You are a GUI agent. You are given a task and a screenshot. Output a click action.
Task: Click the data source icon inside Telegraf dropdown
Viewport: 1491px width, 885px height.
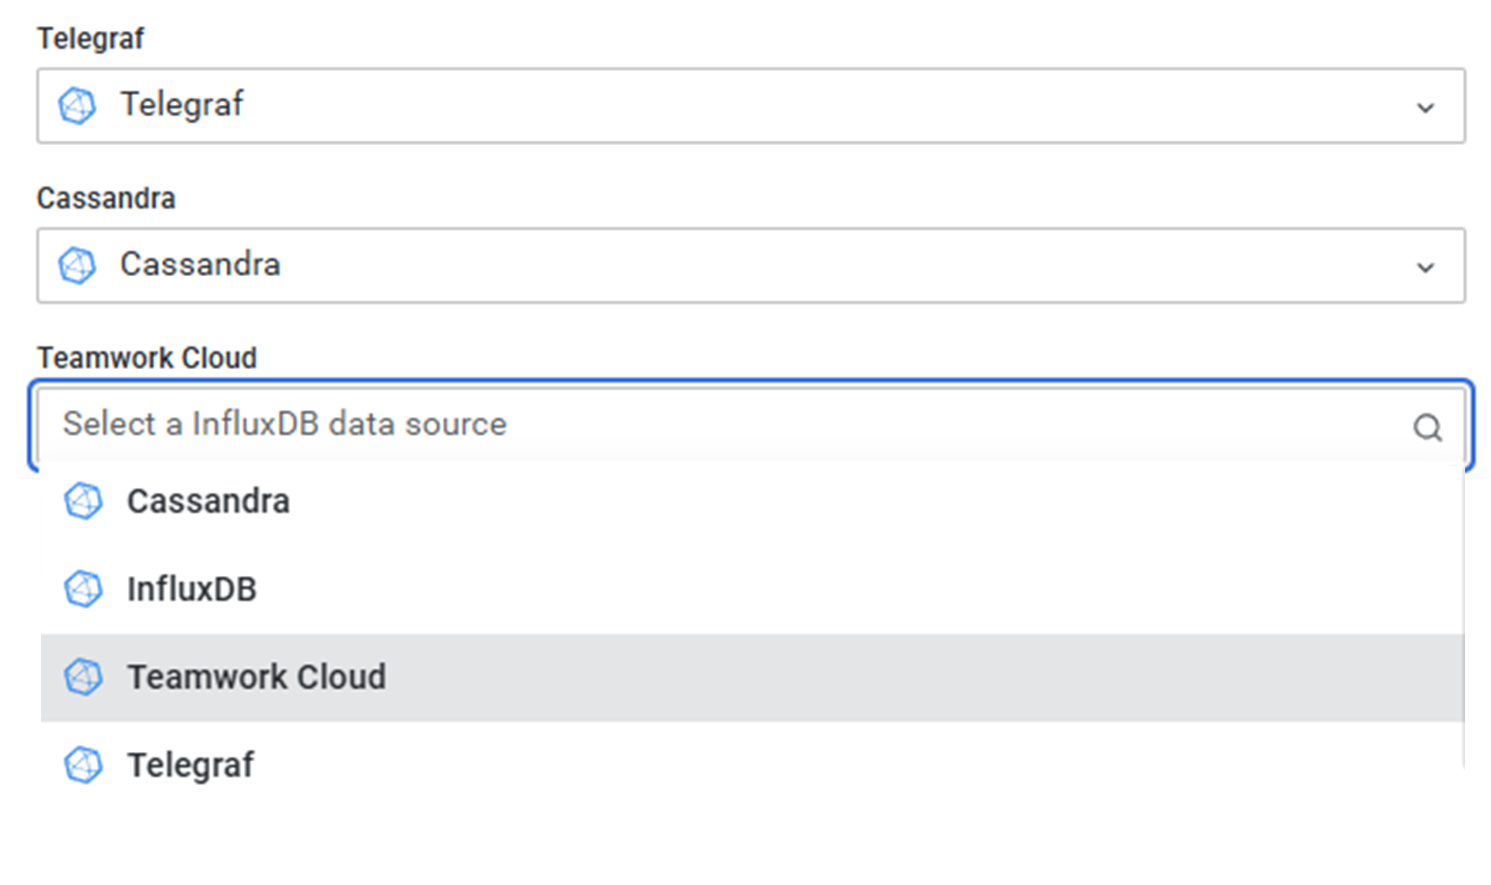tap(77, 105)
